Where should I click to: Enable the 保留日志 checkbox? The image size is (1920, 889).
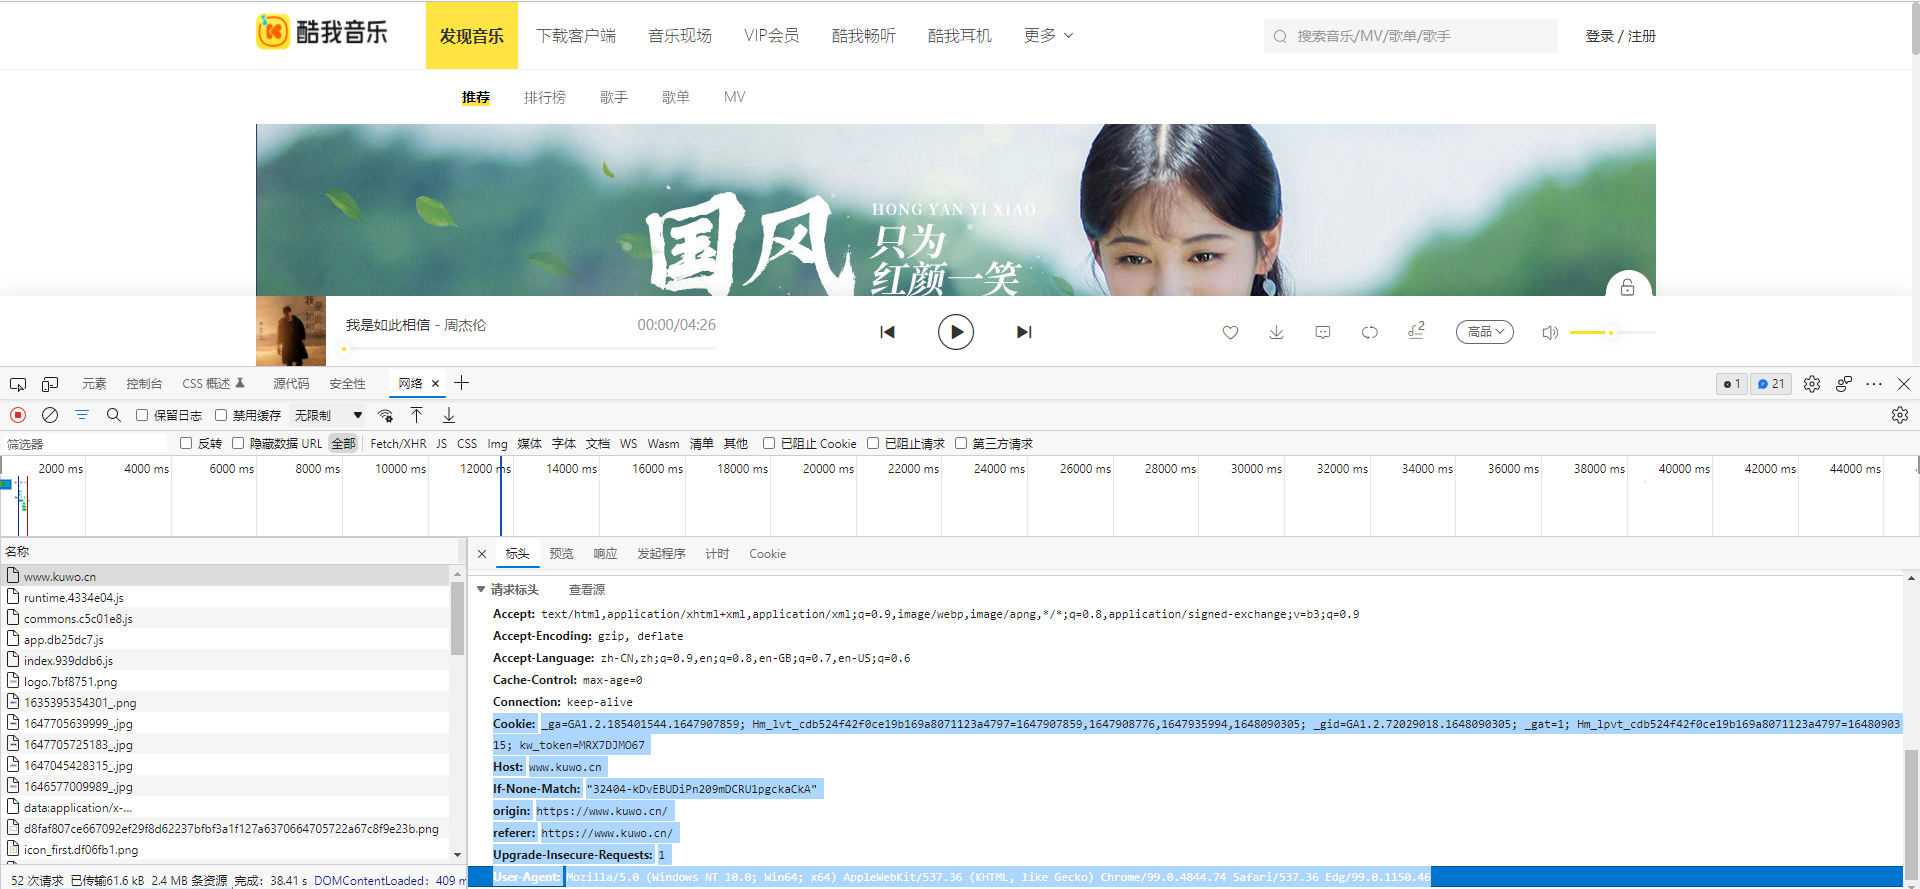tap(142, 415)
